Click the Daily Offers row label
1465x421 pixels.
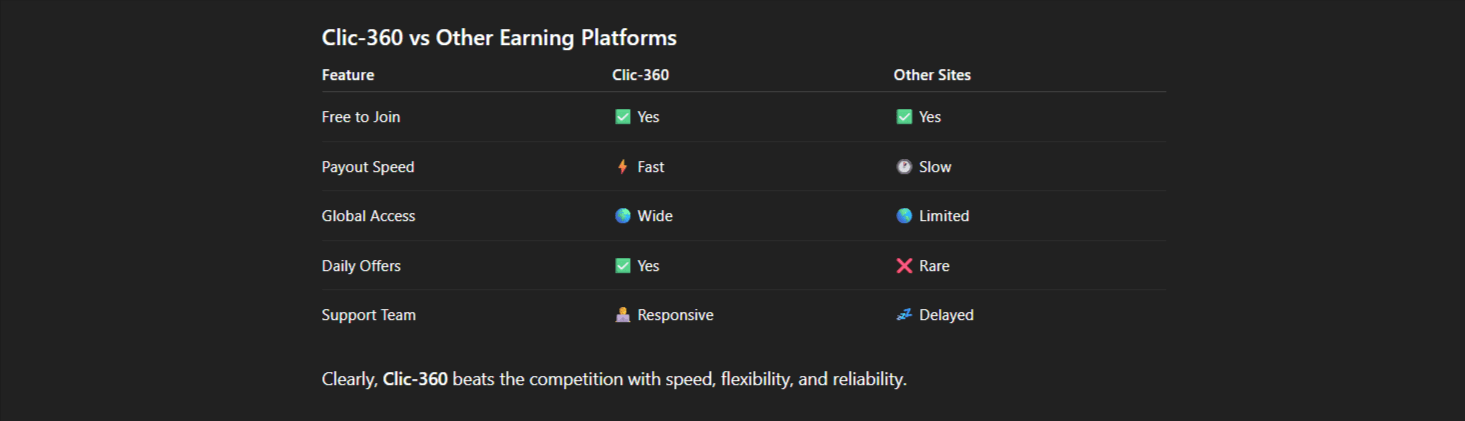[360, 266]
